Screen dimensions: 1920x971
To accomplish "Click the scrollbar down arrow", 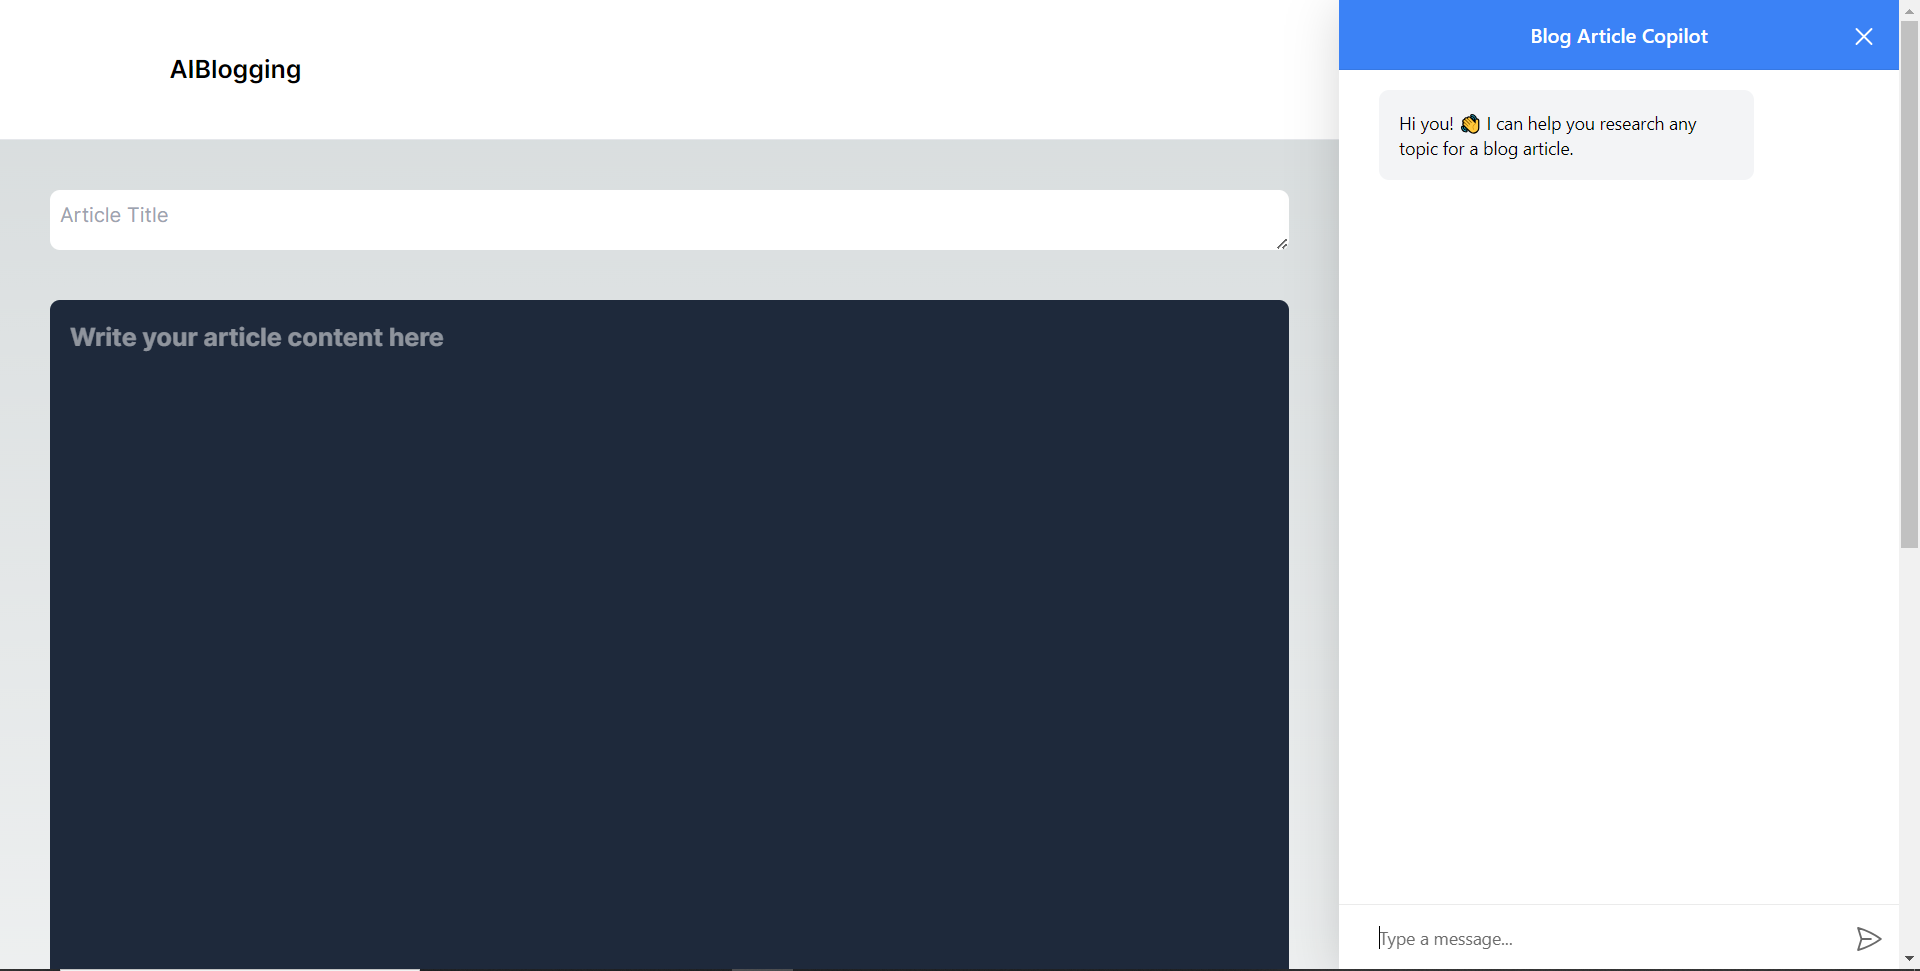I will (1909, 960).
